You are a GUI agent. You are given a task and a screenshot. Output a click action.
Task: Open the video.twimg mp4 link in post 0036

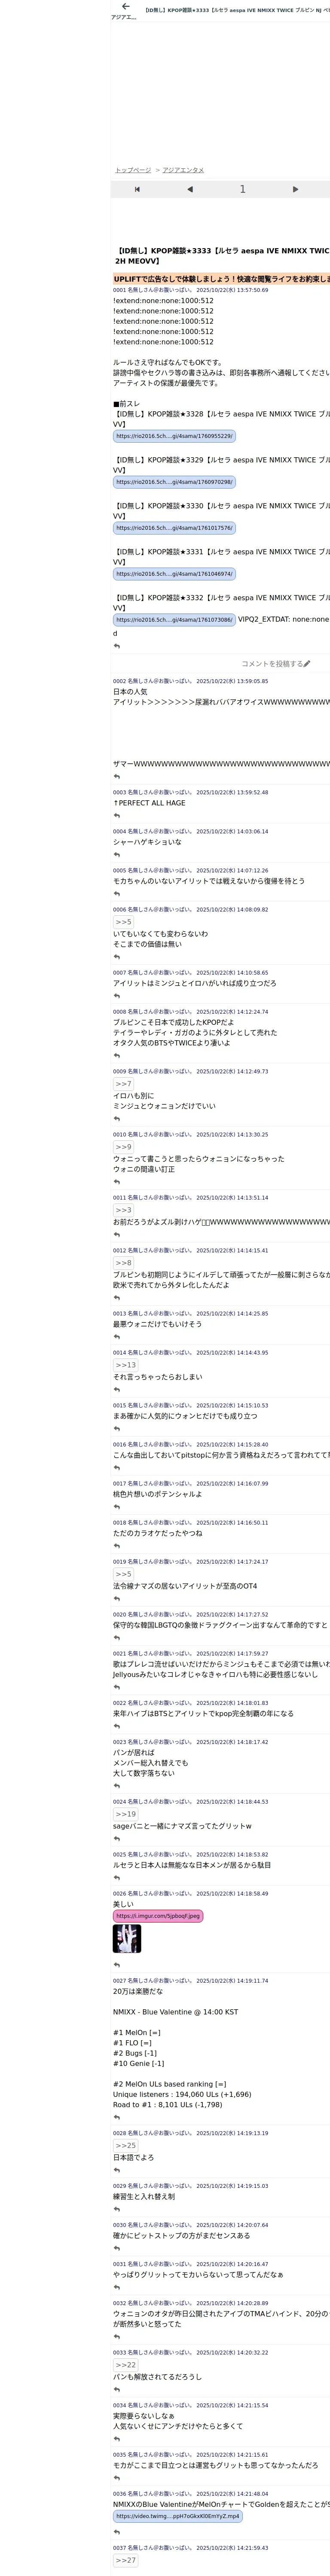pyautogui.click(x=177, y=2516)
